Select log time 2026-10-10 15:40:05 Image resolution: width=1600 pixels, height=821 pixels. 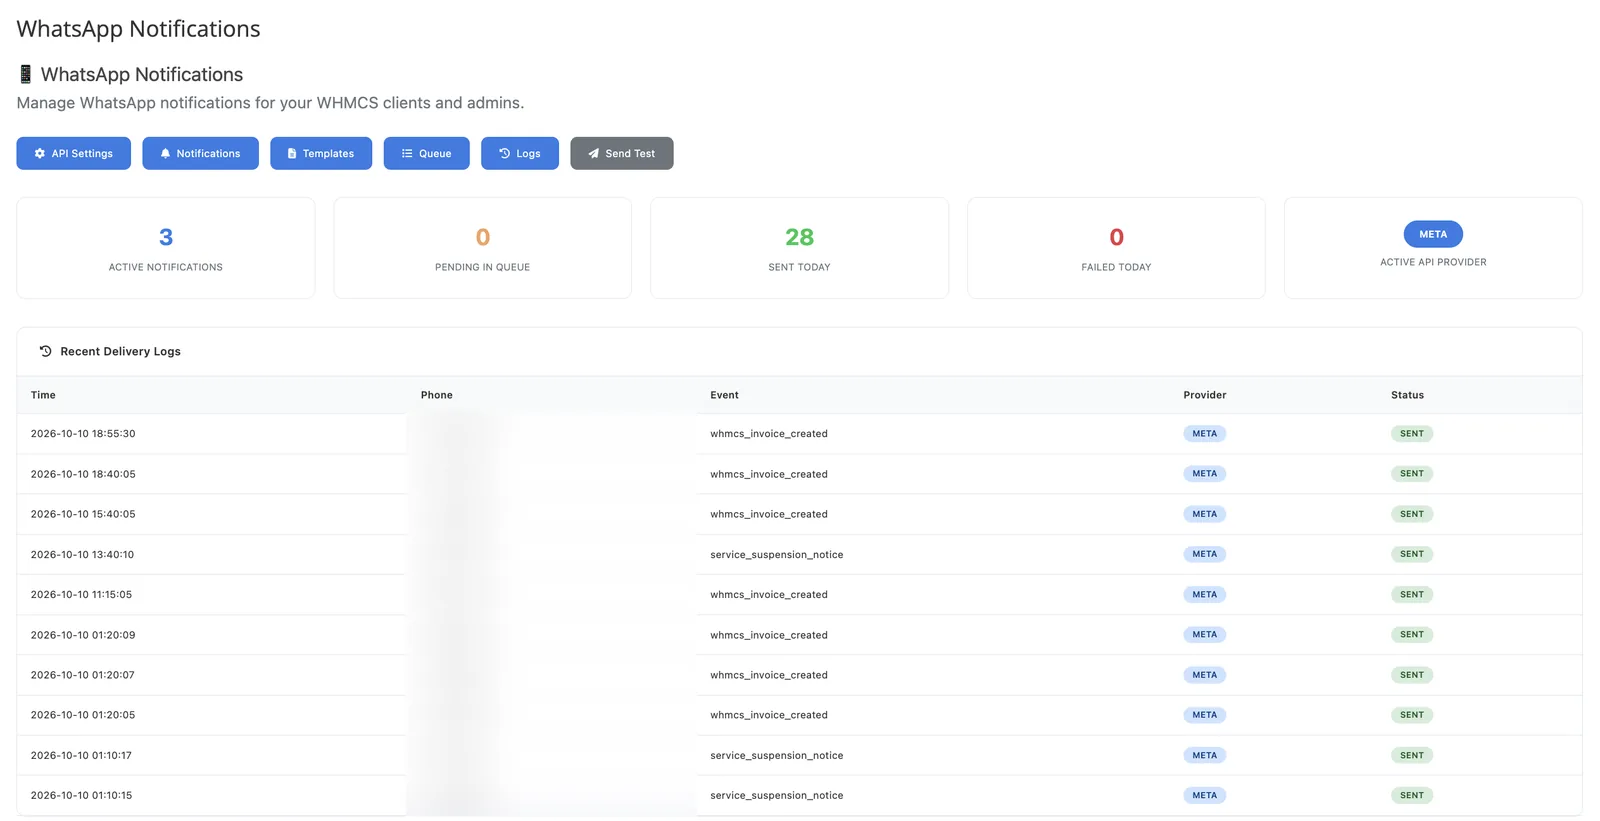(83, 514)
